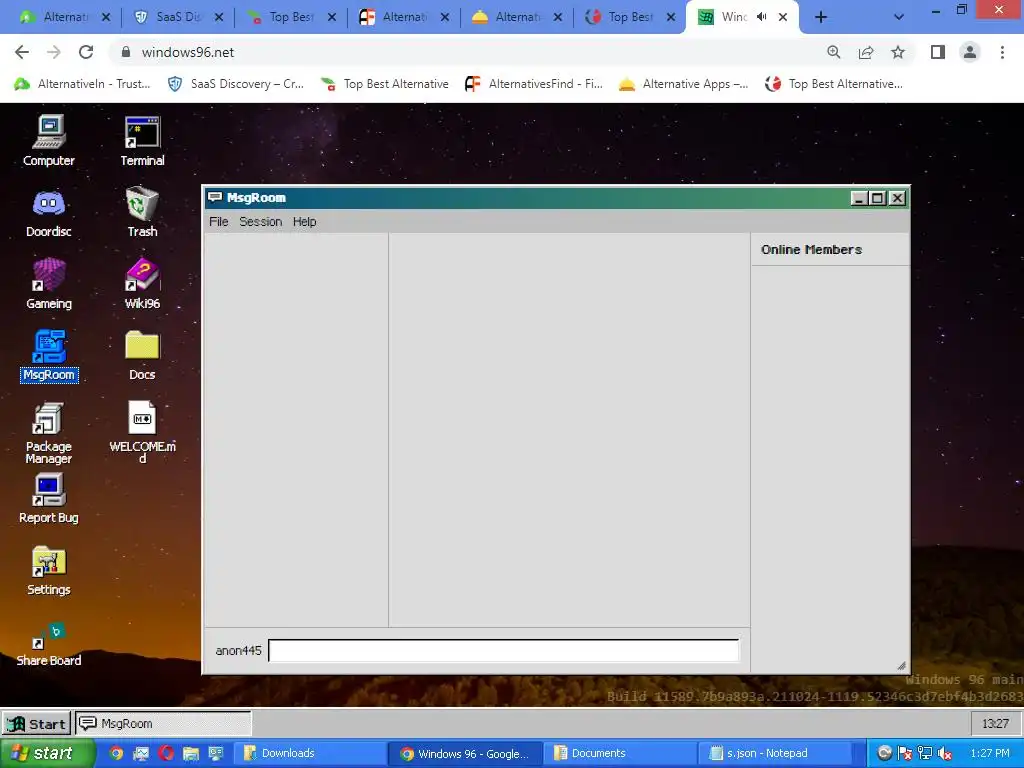Screen dimensions: 1024x768
Task: Open the Session menu in MsgRoom
Action: [x=261, y=221]
